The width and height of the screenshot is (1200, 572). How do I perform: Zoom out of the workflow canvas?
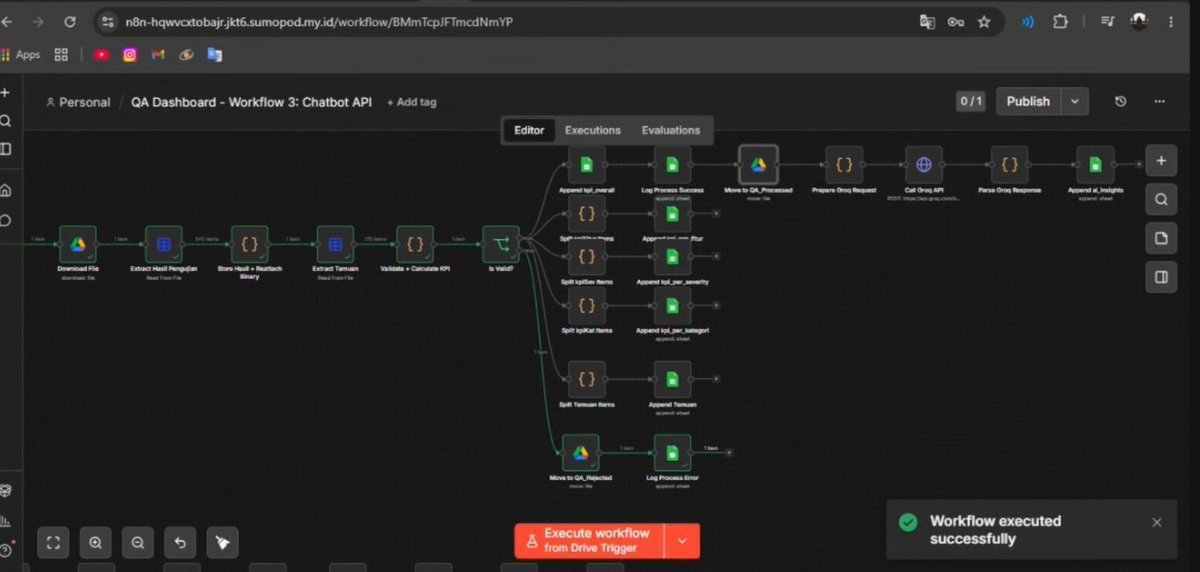pyautogui.click(x=138, y=543)
